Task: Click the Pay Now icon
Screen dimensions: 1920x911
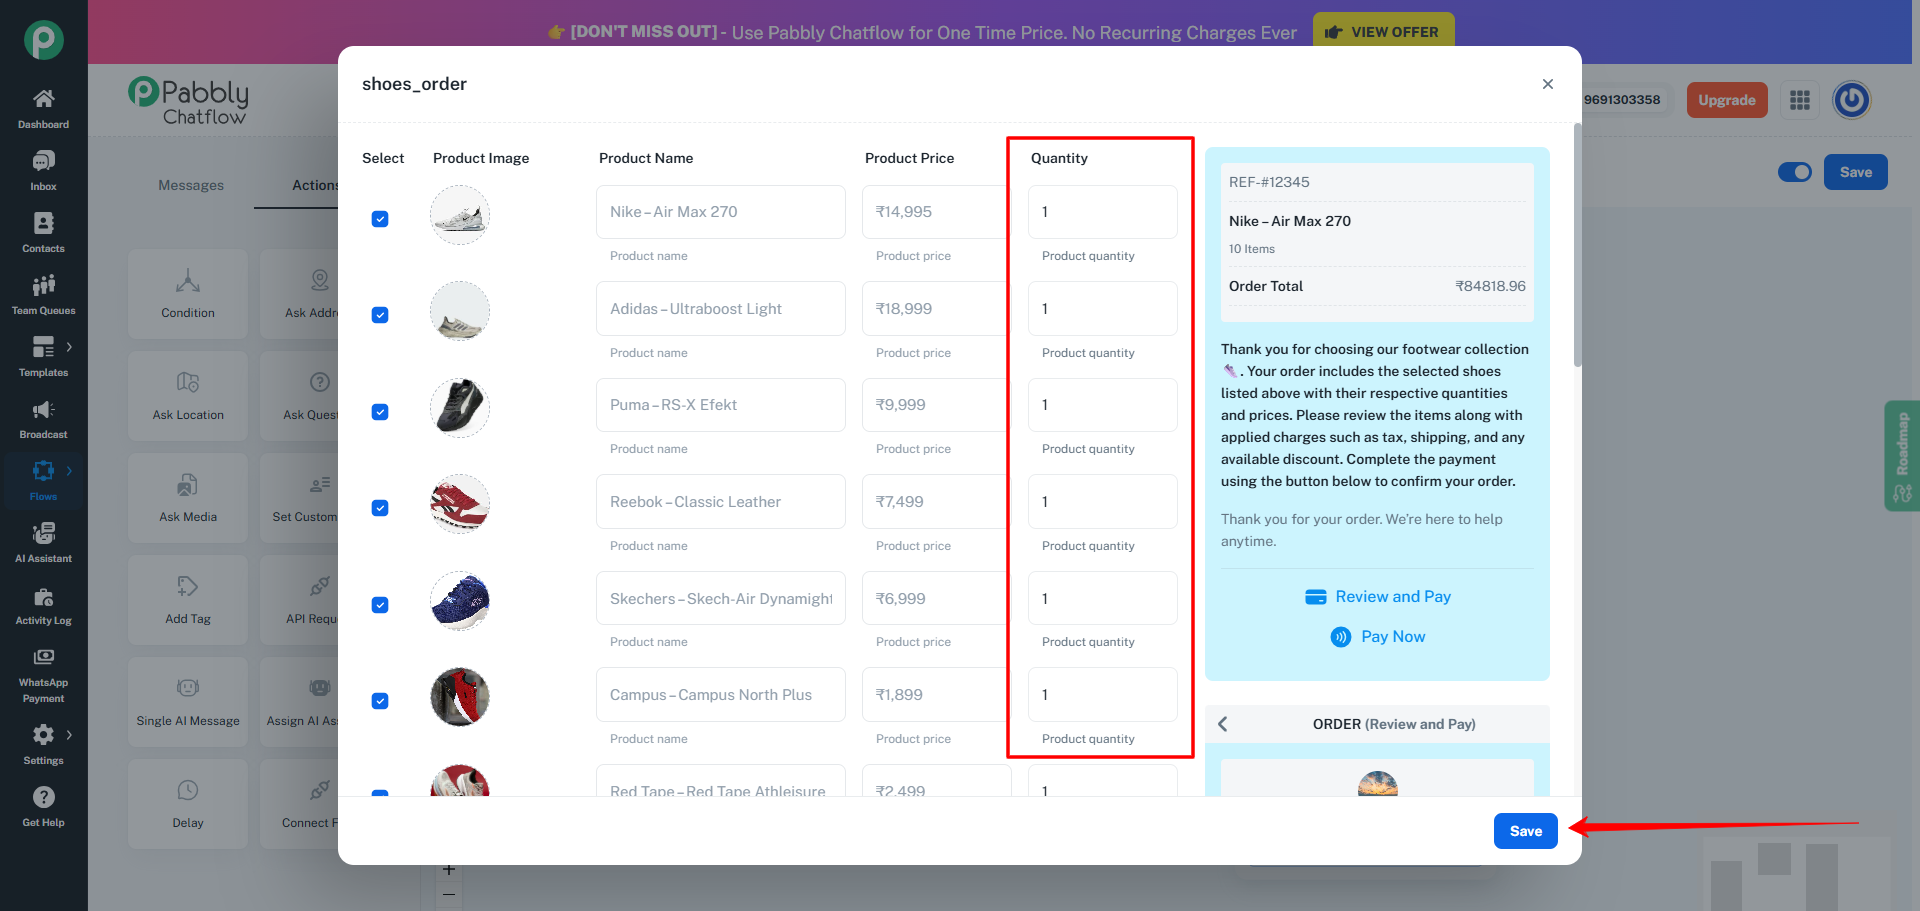Action: (1341, 637)
